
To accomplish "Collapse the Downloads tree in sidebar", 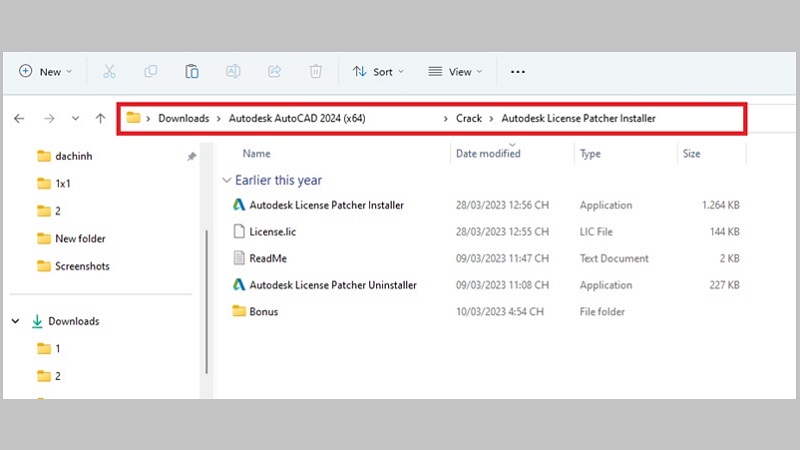I will point(16,322).
